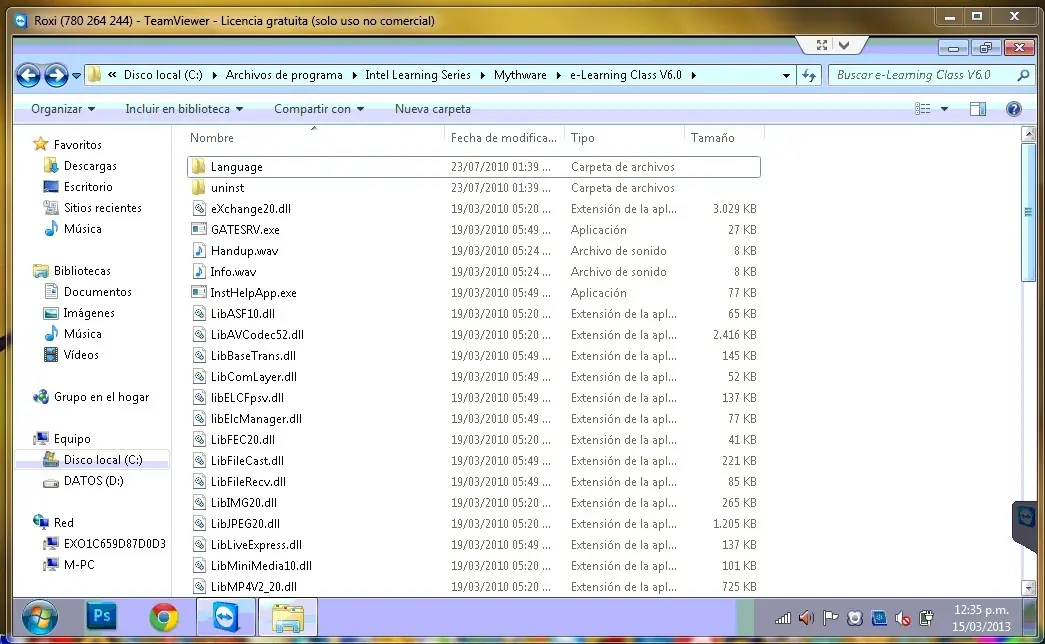The width and height of the screenshot is (1045, 644).
Task: Expand the TeamViewer toolbar chevron
Action: [x=844, y=45]
